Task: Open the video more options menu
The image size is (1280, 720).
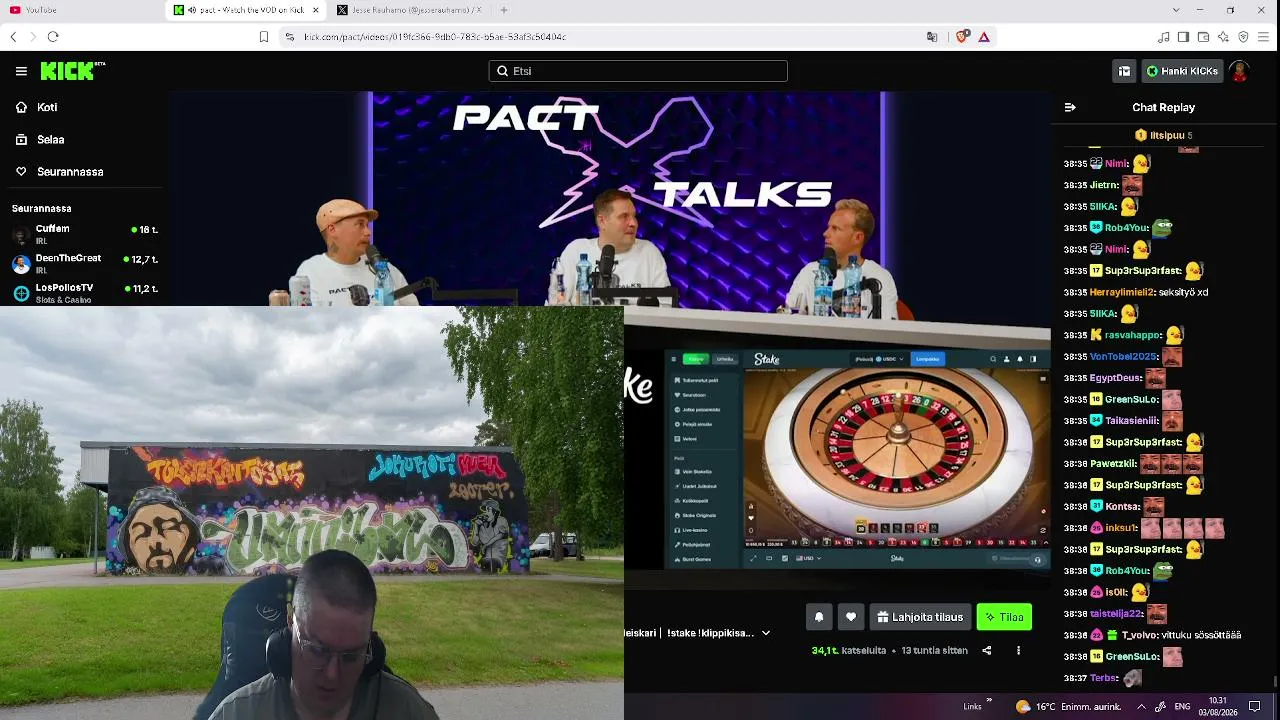Action: (1019, 650)
